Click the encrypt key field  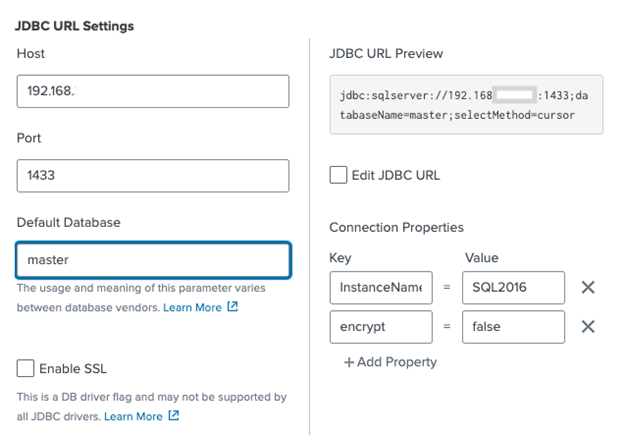tap(381, 327)
